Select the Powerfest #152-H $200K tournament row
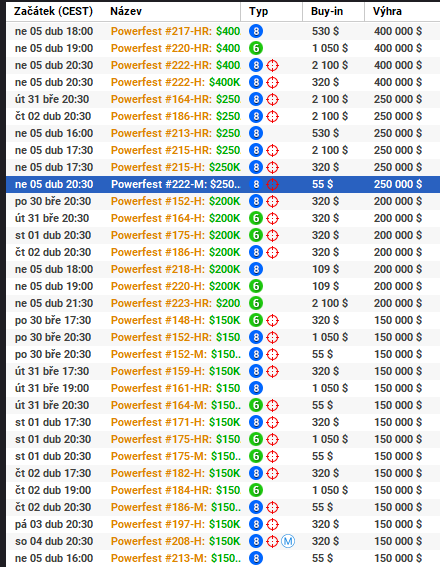Viewport: 440px width, 567px height. coord(223,201)
